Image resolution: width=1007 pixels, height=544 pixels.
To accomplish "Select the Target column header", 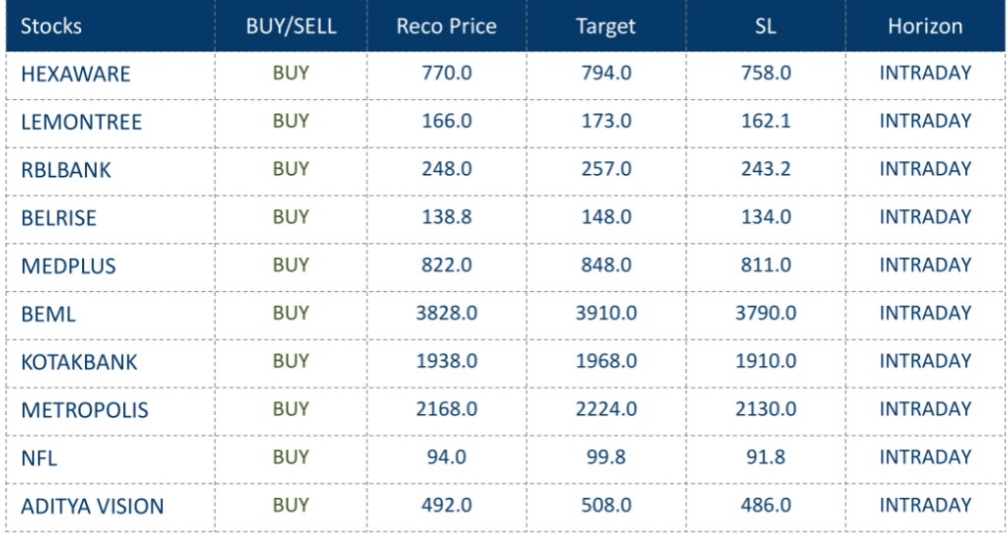I will 606,26.
